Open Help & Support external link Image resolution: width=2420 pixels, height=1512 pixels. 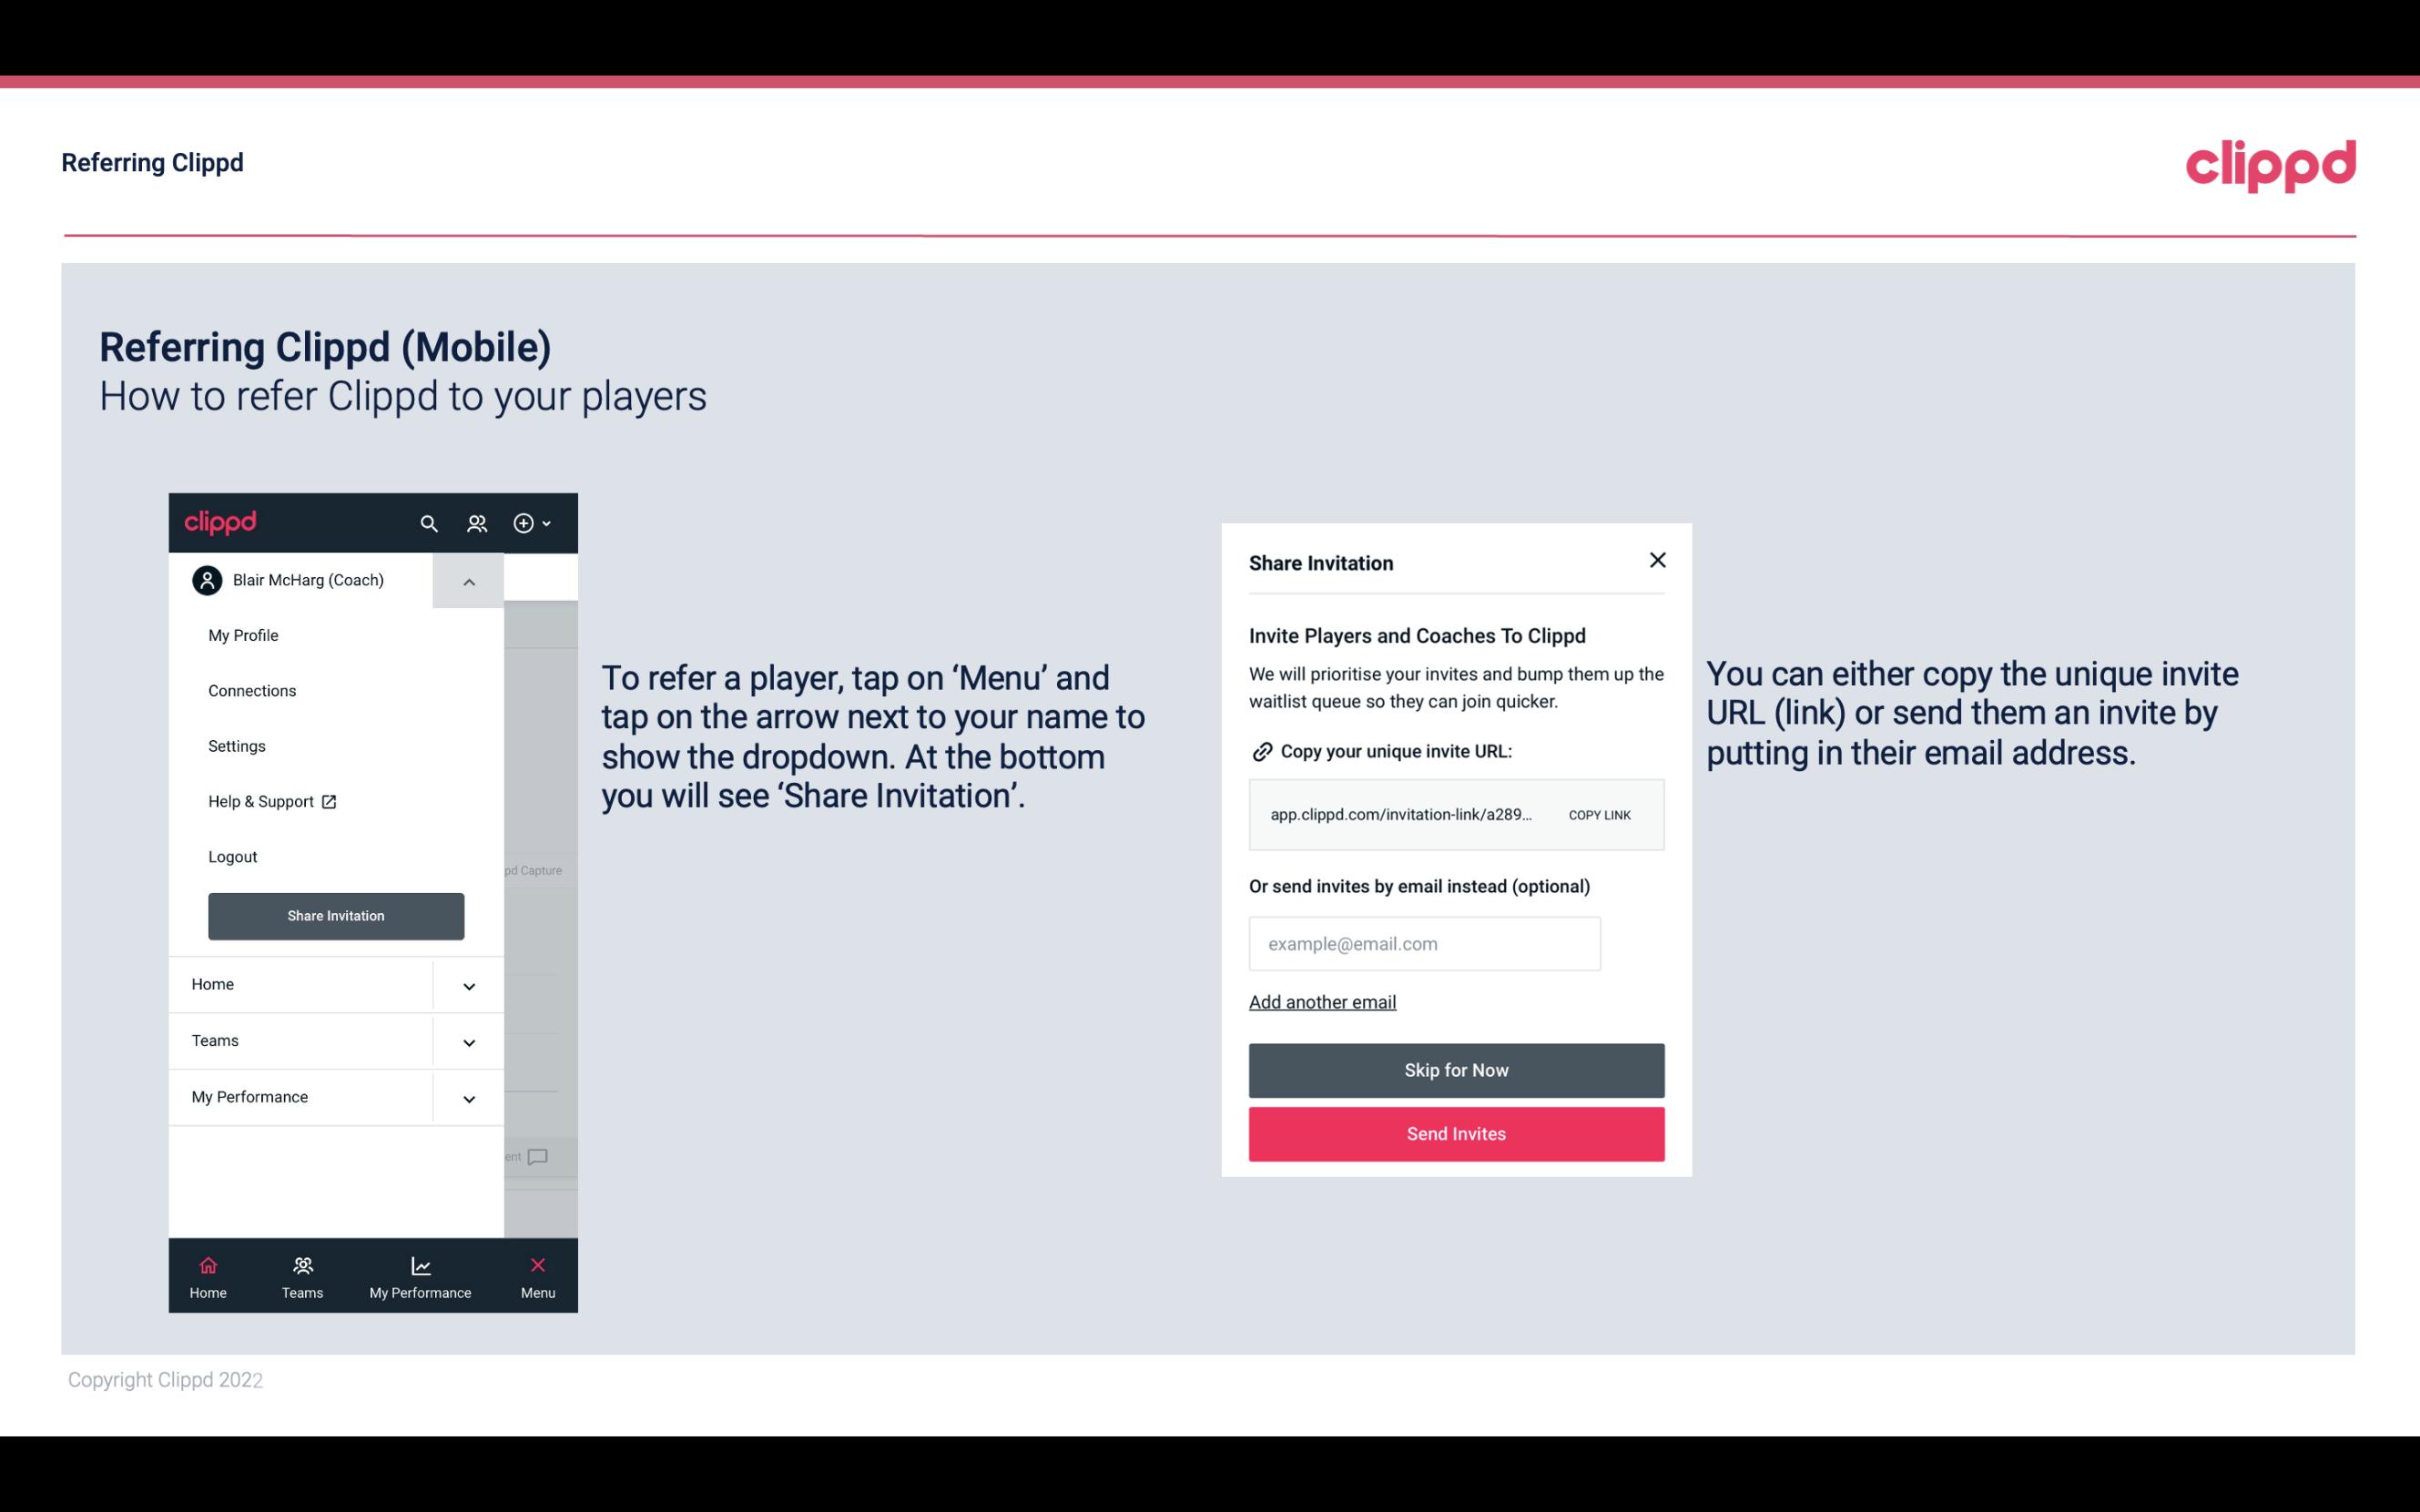[x=272, y=801]
